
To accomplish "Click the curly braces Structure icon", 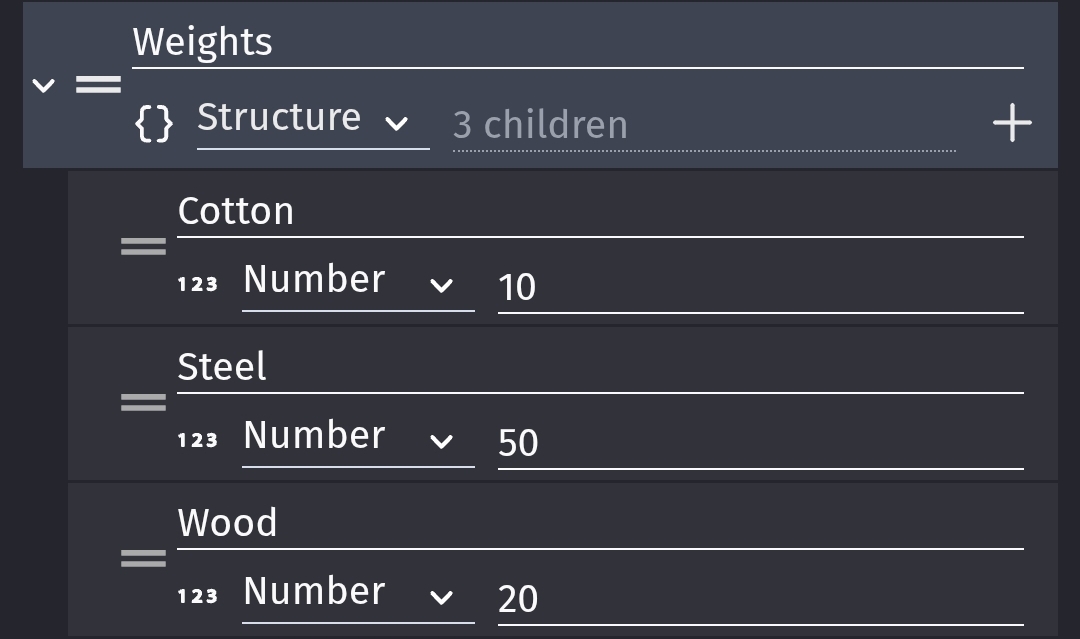I will click(154, 124).
